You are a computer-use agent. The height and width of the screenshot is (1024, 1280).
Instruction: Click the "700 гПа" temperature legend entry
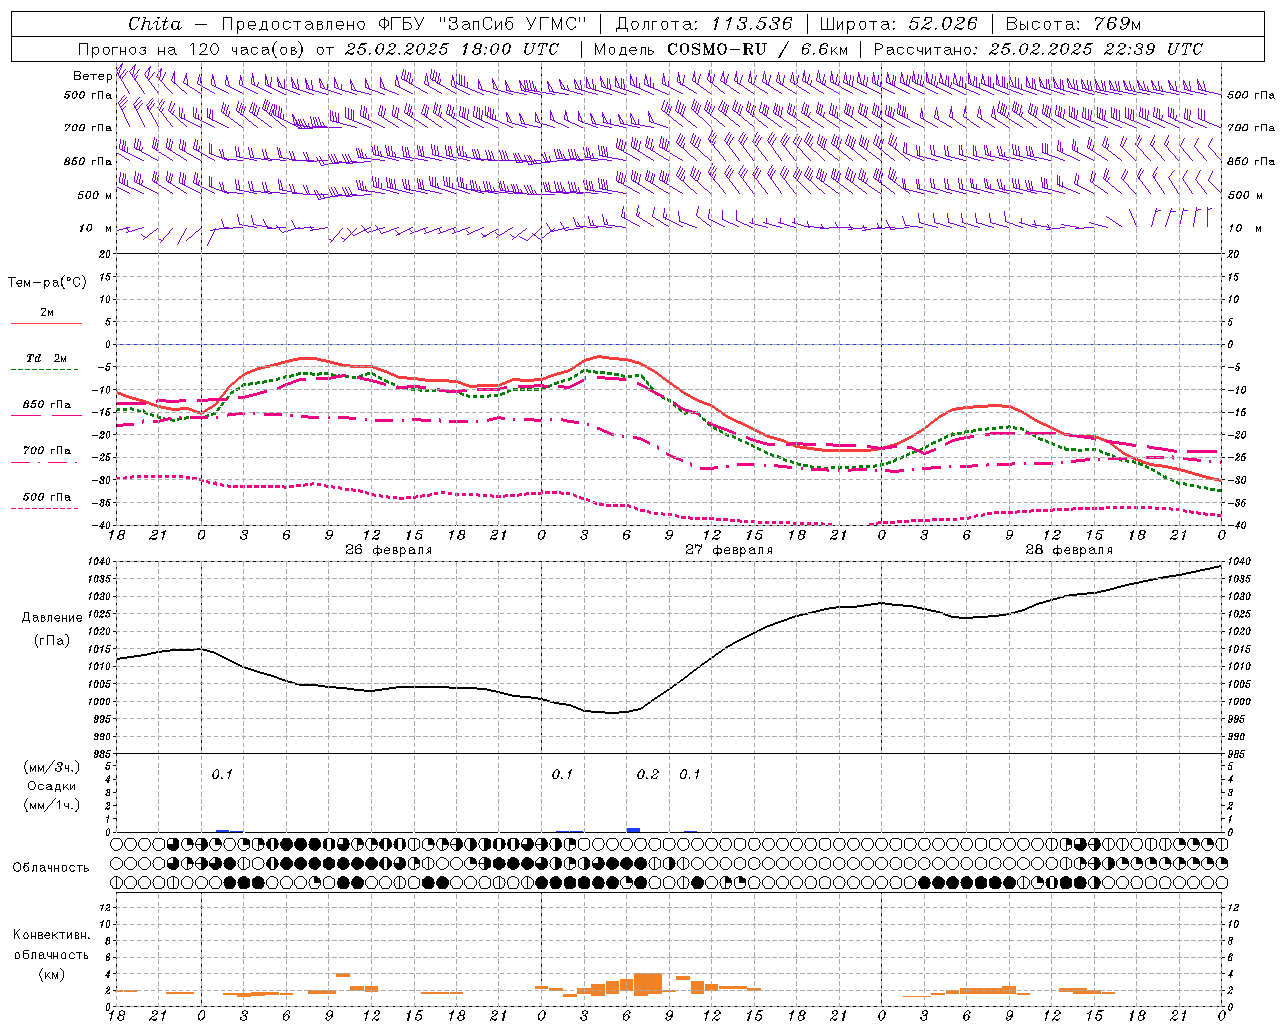coord(47,451)
